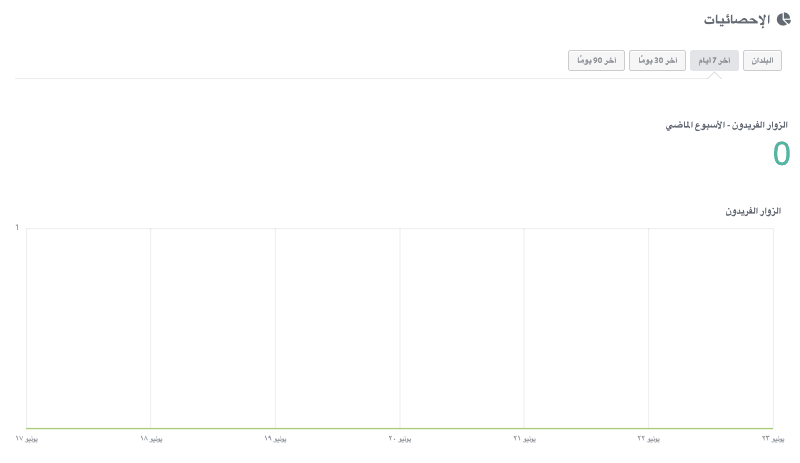Click the pie chart statistics icon
800x463 pixels.
pos(783,19)
